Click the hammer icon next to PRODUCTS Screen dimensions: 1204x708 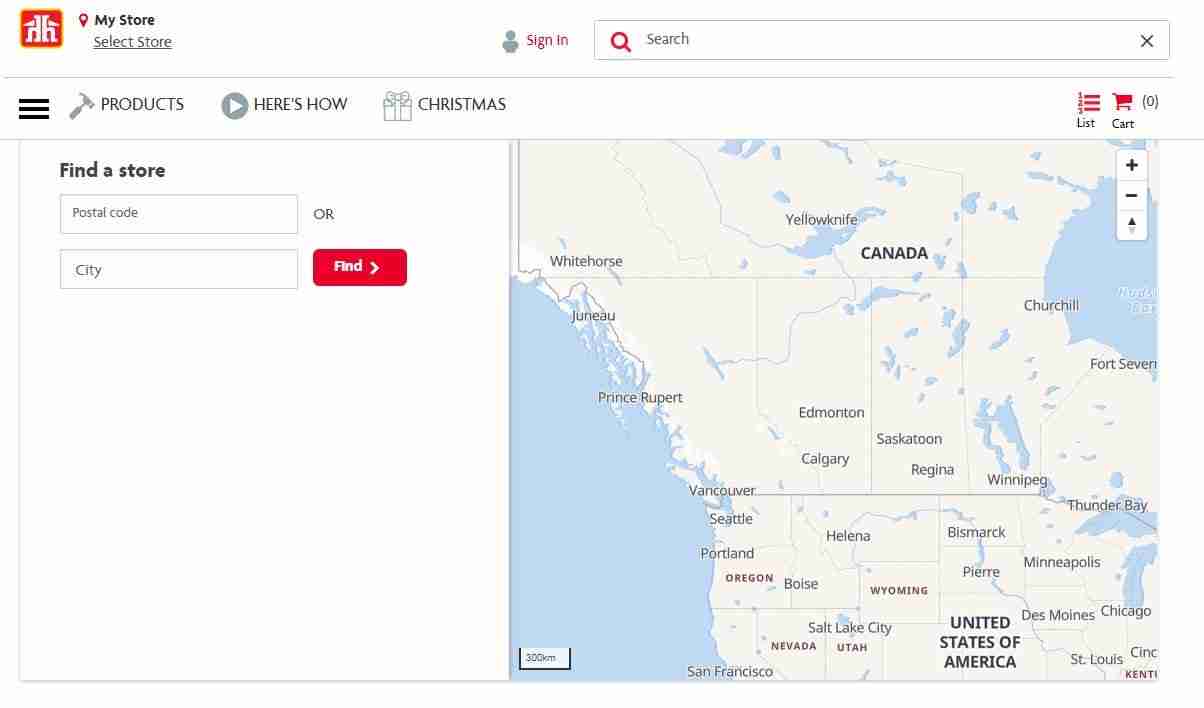[81, 103]
